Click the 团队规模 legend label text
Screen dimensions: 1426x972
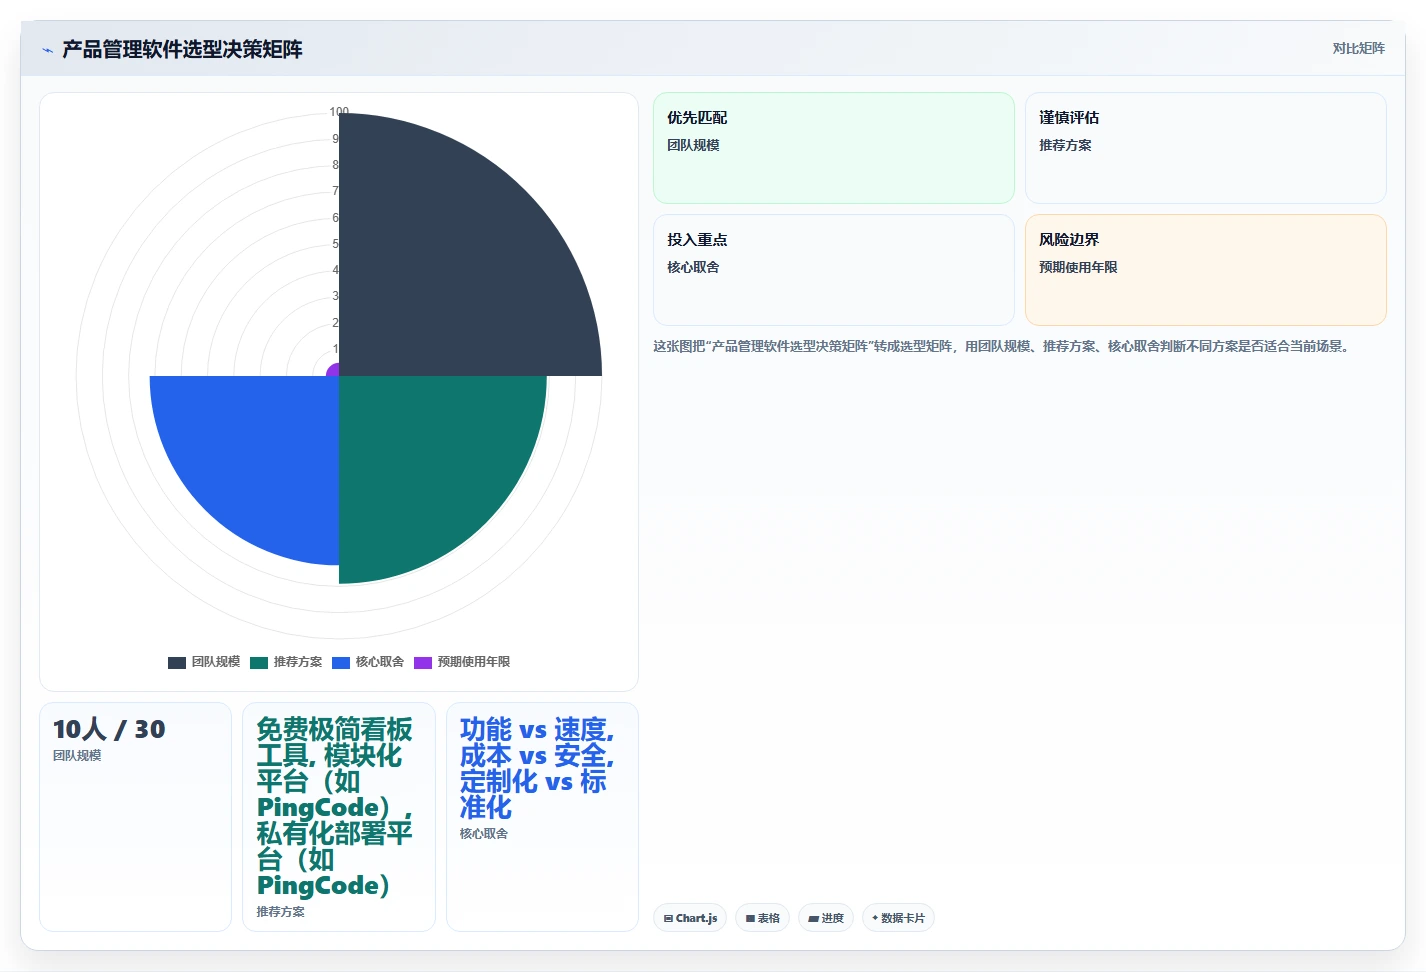pyautogui.click(x=216, y=662)
